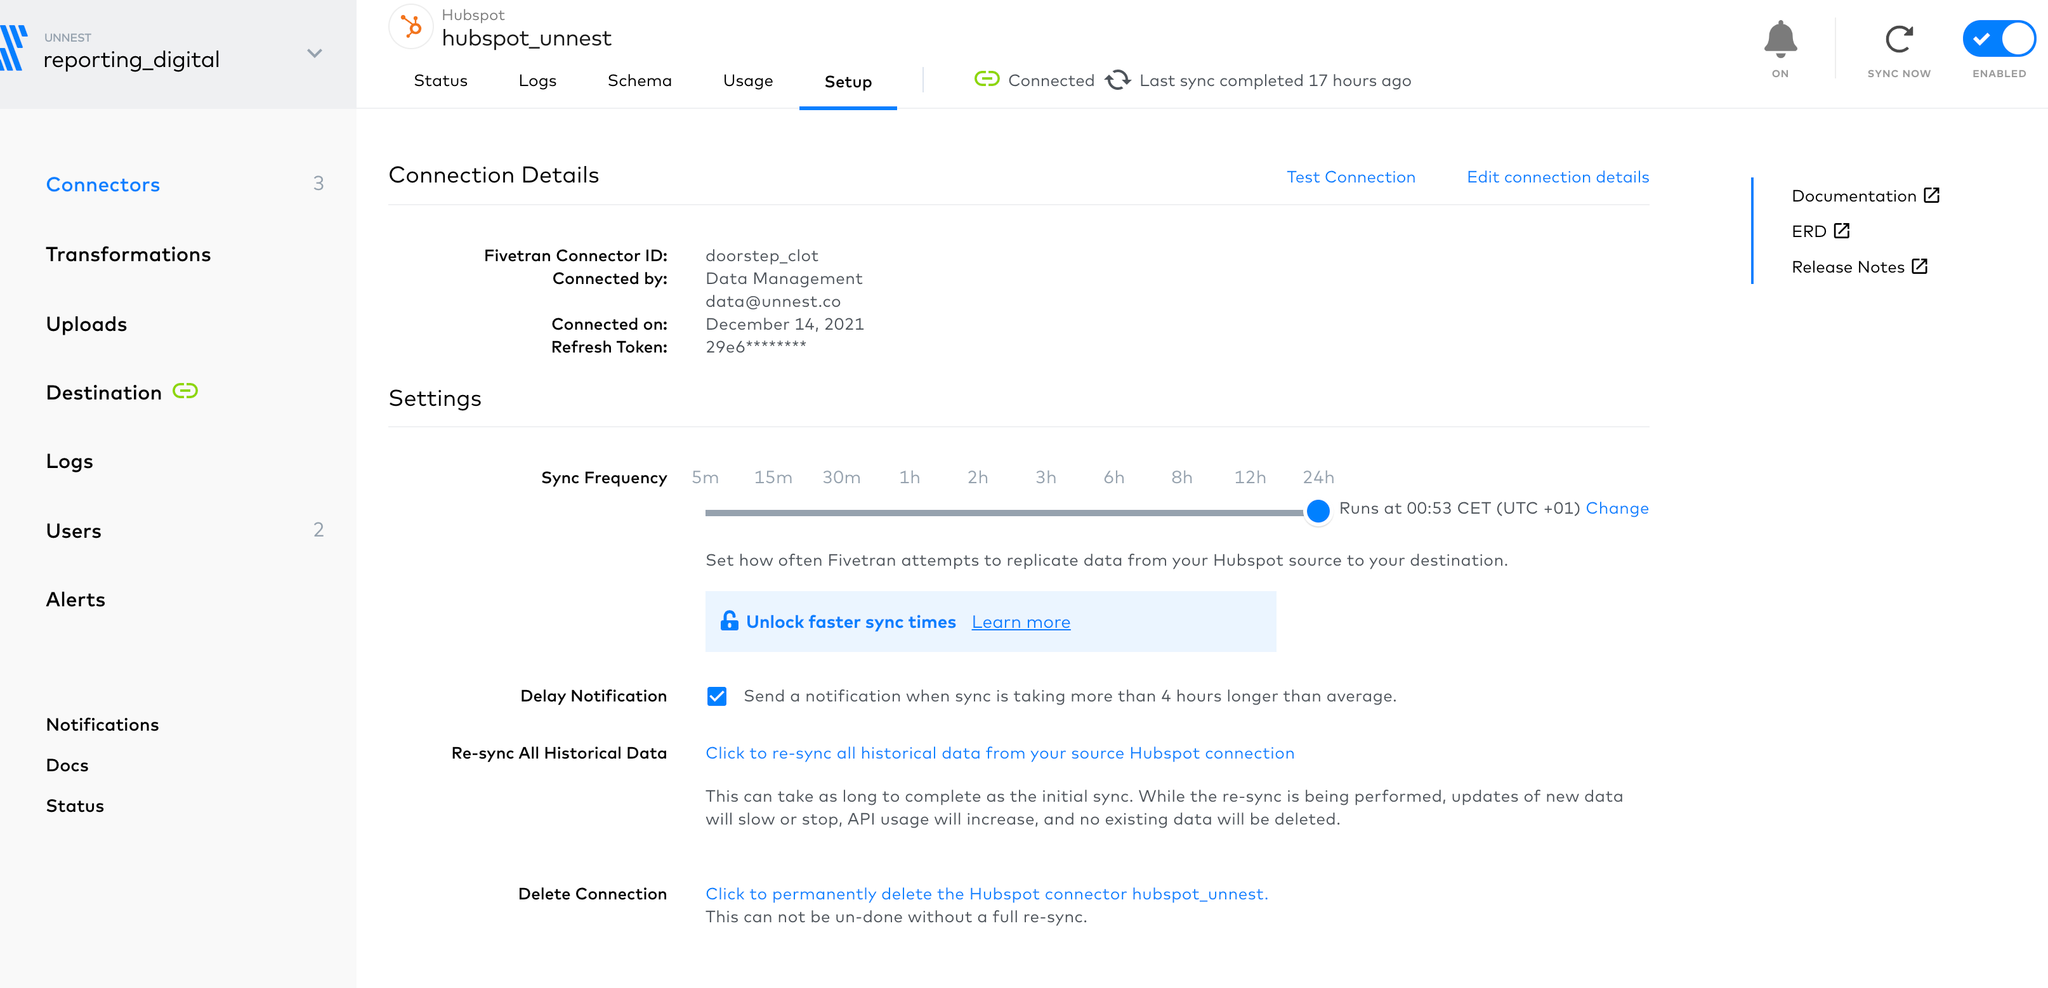Open the connector Logs tab
The width and height of the screenshot is (2048, 988).
[x=537, y=81]
